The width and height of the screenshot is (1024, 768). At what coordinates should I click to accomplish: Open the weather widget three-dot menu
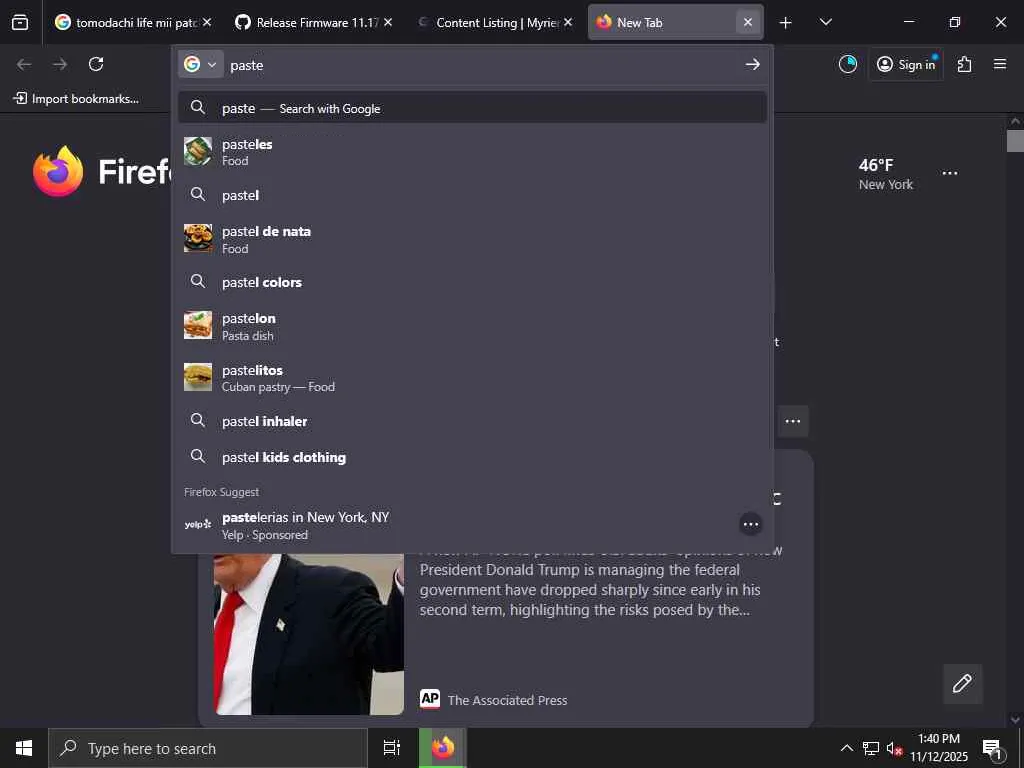click(x=950, y=173)
